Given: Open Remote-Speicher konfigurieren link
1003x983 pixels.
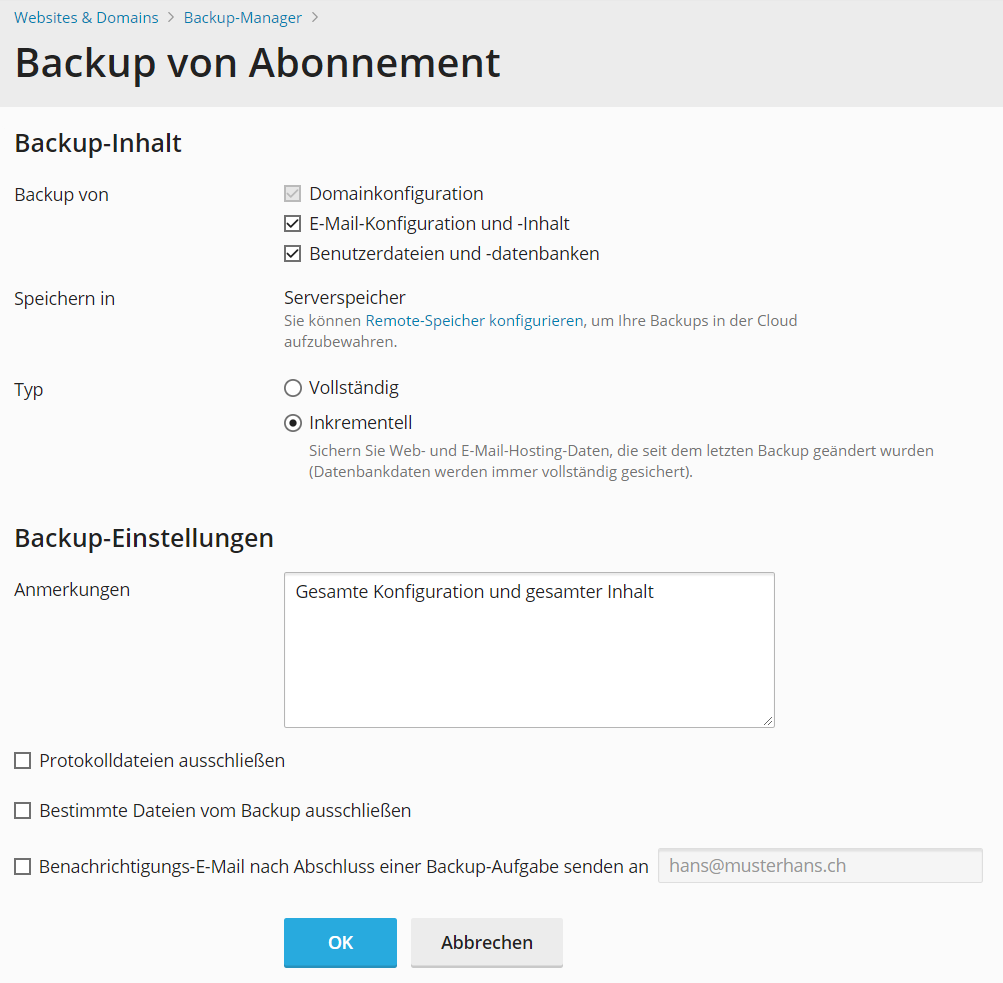Looking at the screenshot, I should tap(474, 321).
